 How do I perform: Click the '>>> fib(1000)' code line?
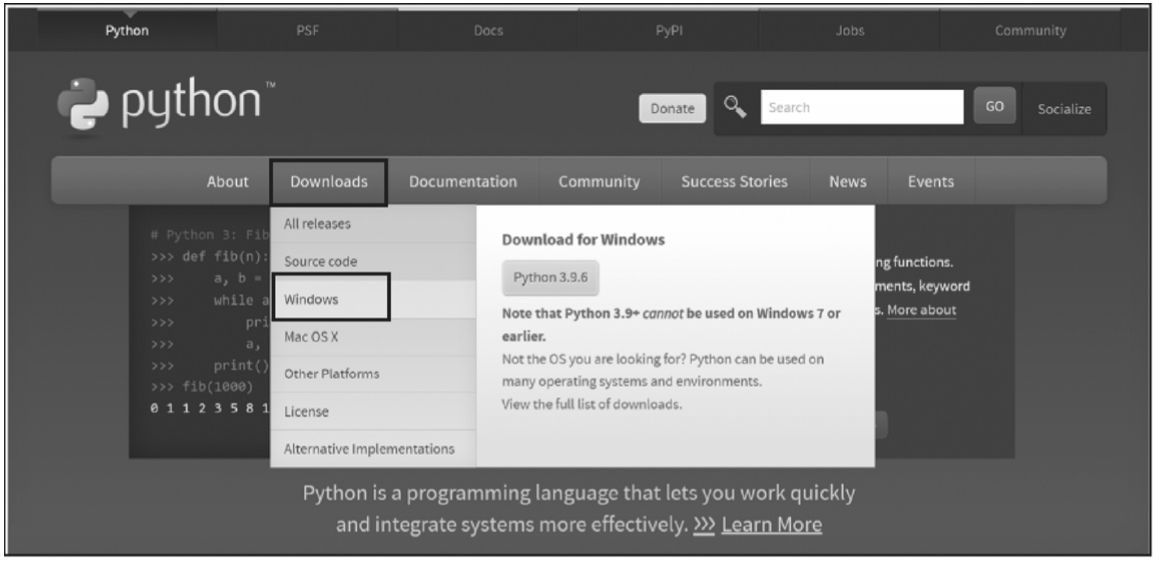[x=202, y=387]
